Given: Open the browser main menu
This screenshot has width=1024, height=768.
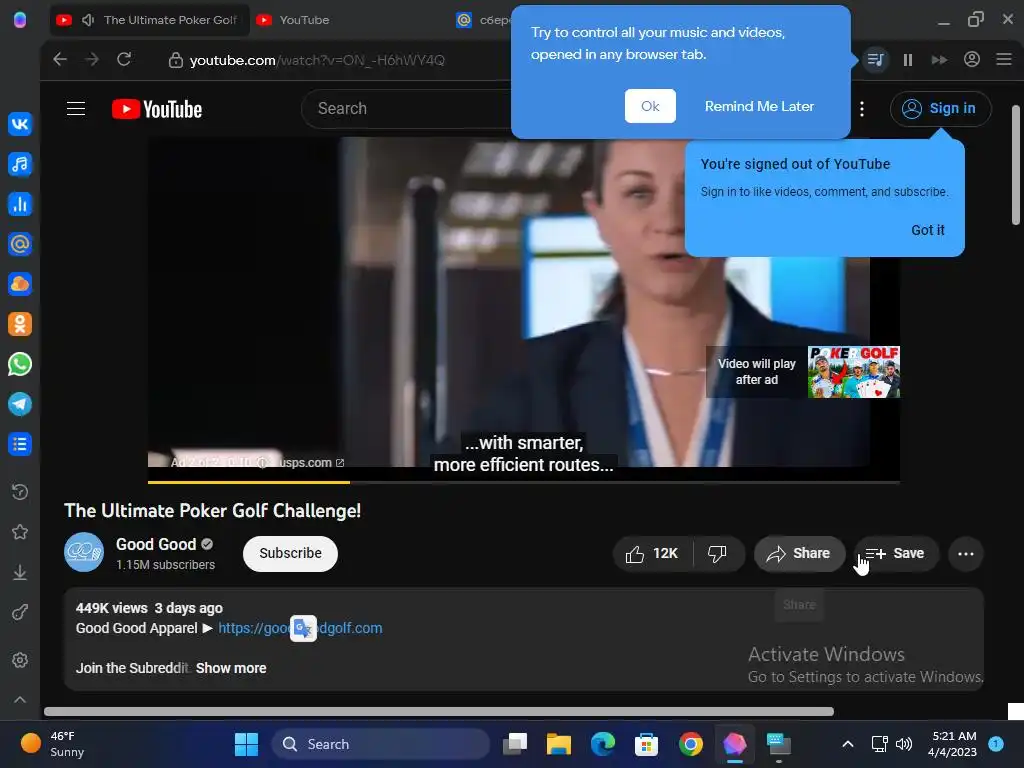Looking at the screenshot, I should pyautogui.click(x=1004, y=59).
